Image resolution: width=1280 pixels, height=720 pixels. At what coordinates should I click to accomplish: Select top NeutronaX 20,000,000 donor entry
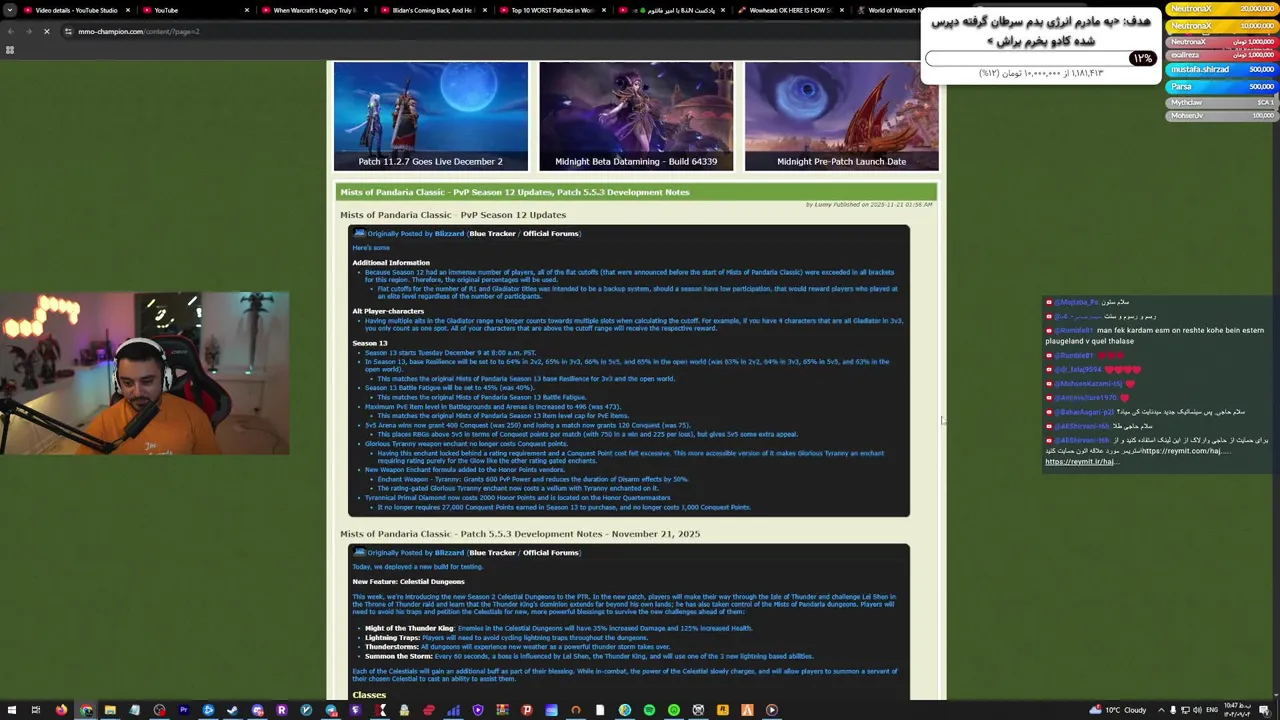pos(1221,9)
